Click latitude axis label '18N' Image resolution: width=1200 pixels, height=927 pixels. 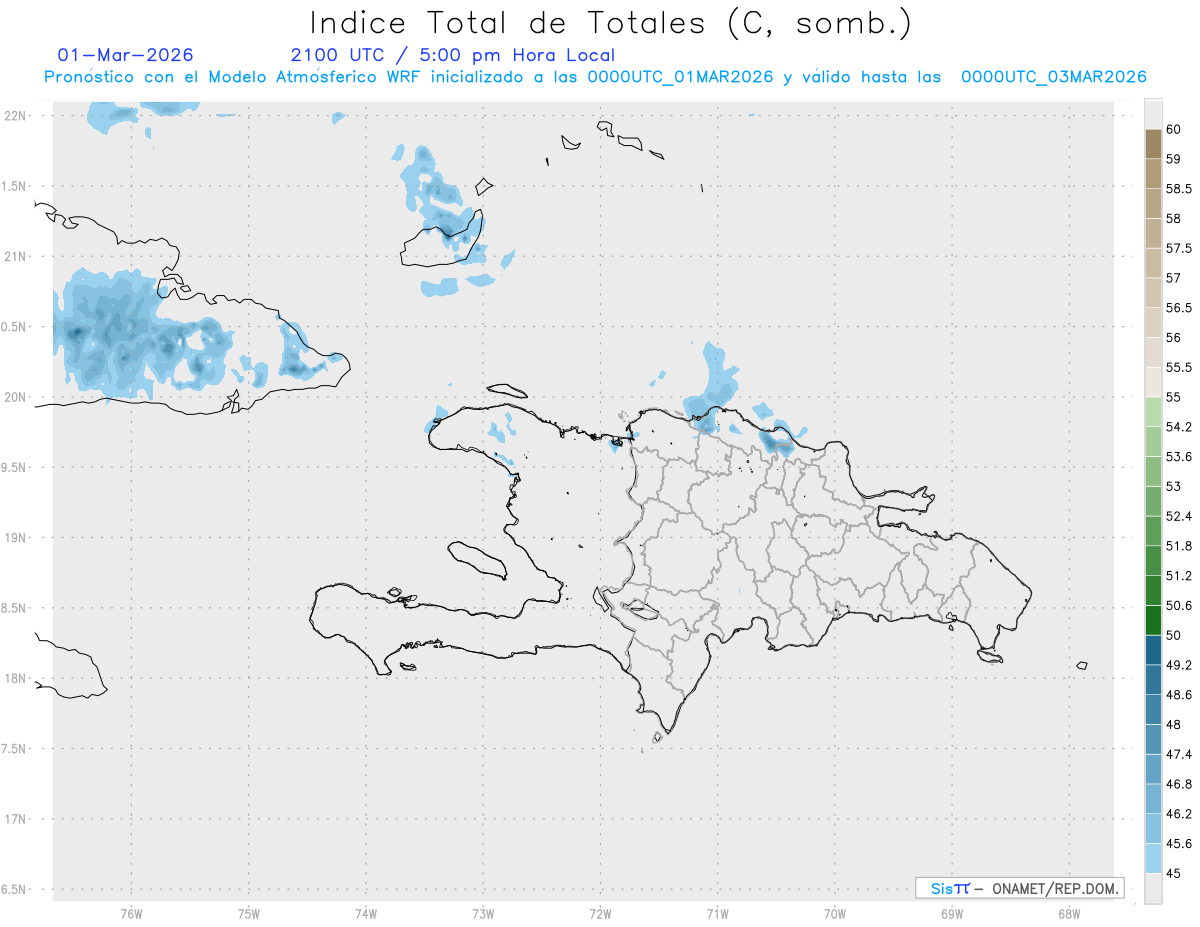pyautogui.click(x=15, y=678)
